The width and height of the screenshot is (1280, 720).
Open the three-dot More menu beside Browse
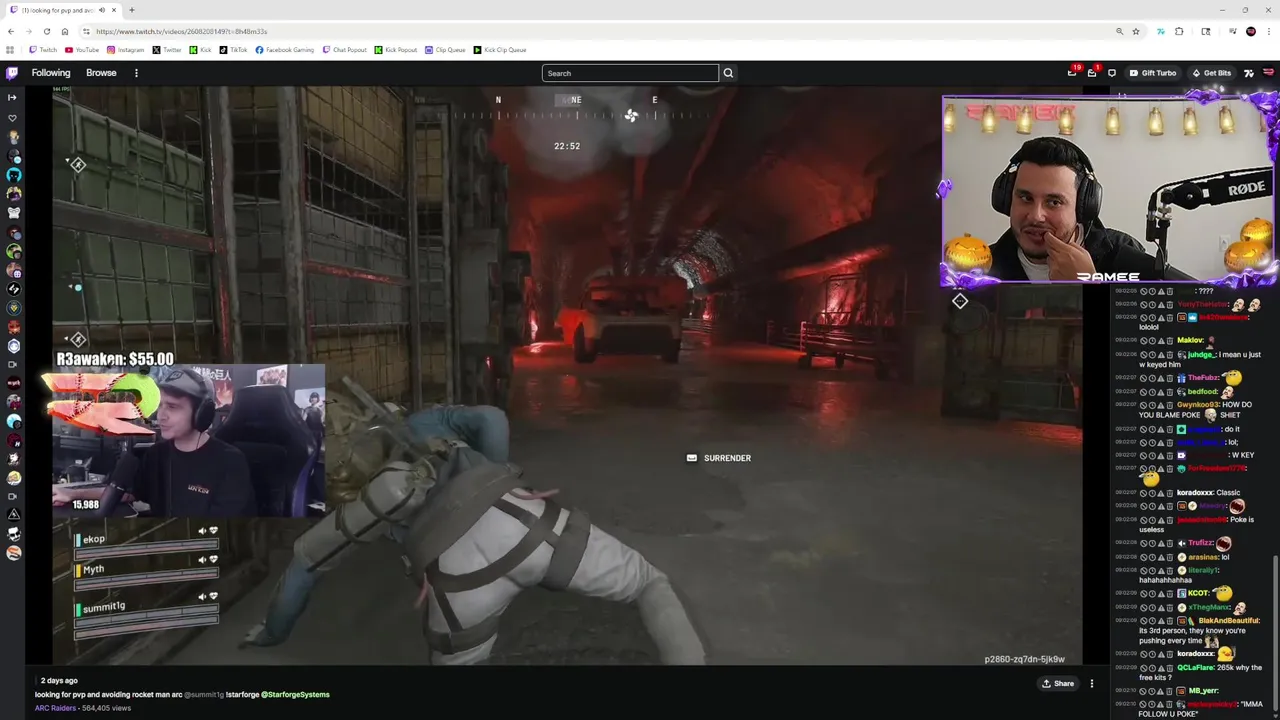[136, 73]
